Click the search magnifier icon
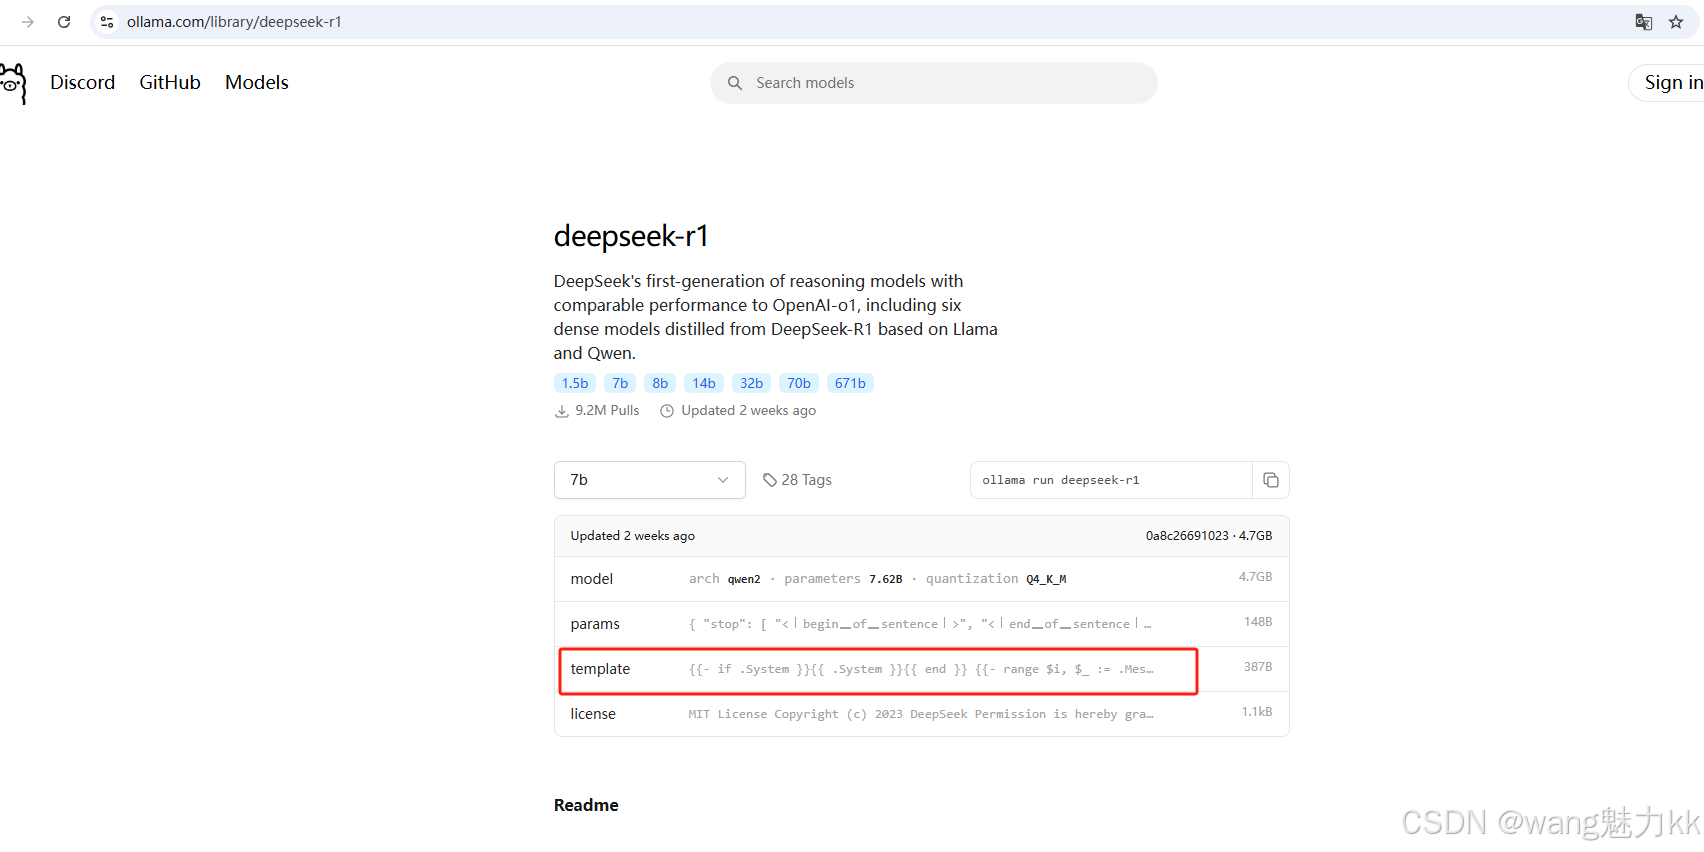This screenshot has width=1704, height=852. [735, 83]
